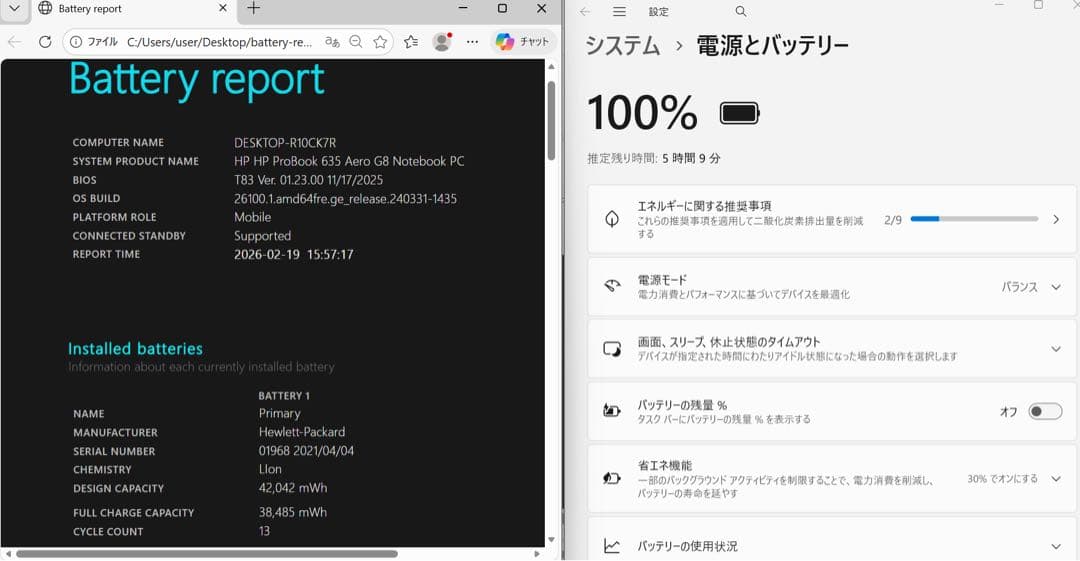Click the tab list dropdown arrow in browser

click(x=14, y=9)
